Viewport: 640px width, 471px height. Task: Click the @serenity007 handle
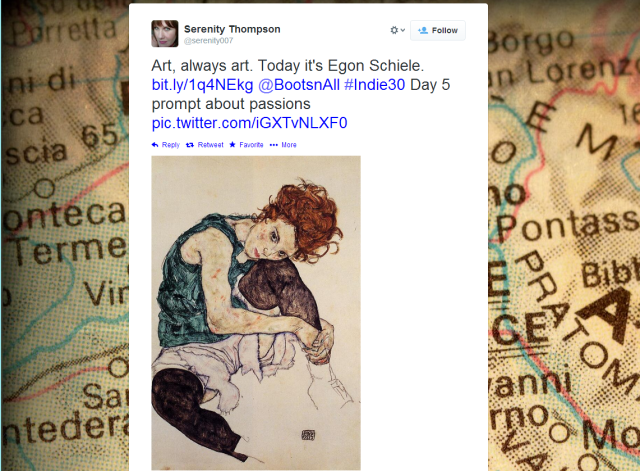(209, 40)
